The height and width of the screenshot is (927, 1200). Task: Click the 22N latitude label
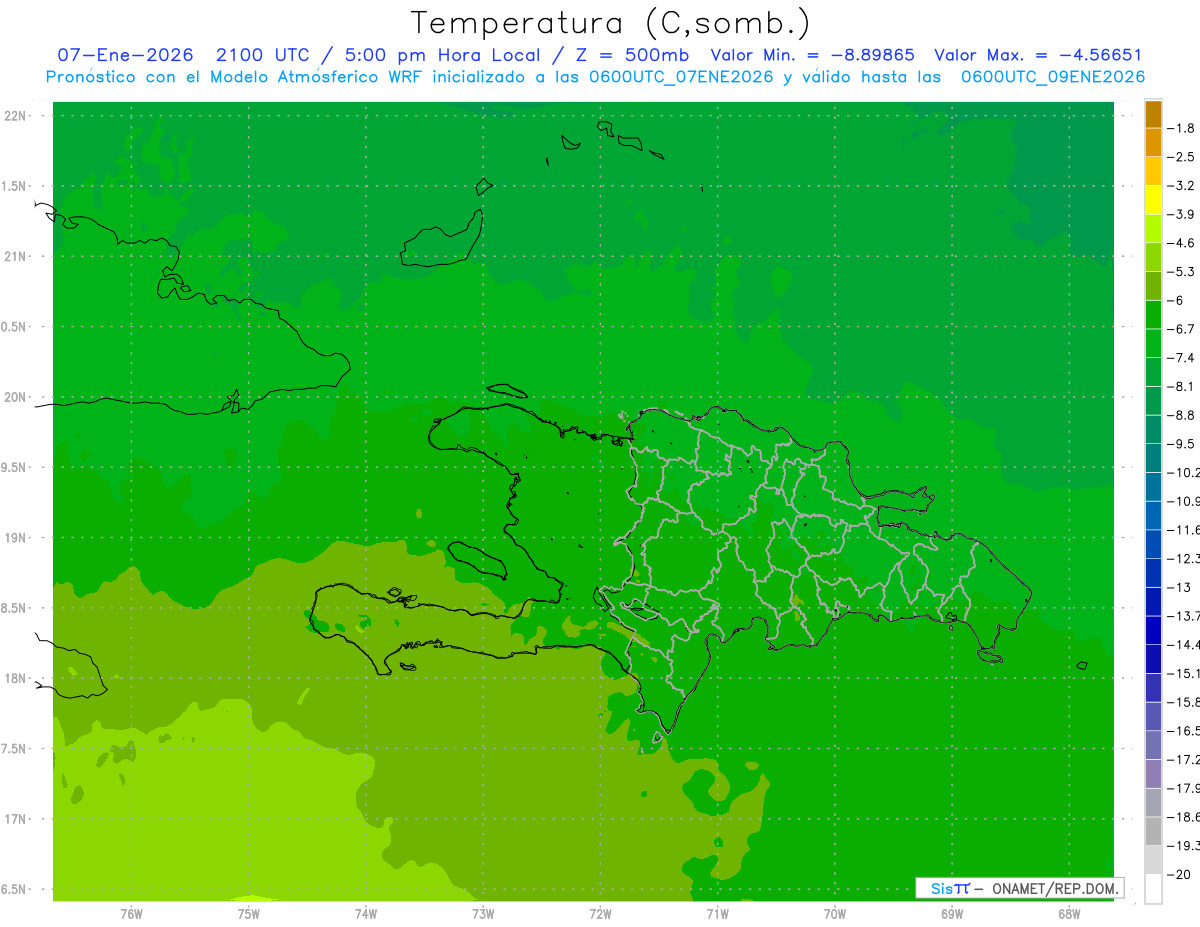[16, 115]
